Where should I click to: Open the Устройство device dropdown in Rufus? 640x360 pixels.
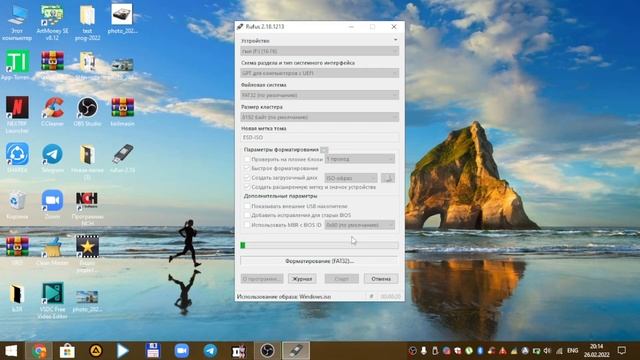320,51
